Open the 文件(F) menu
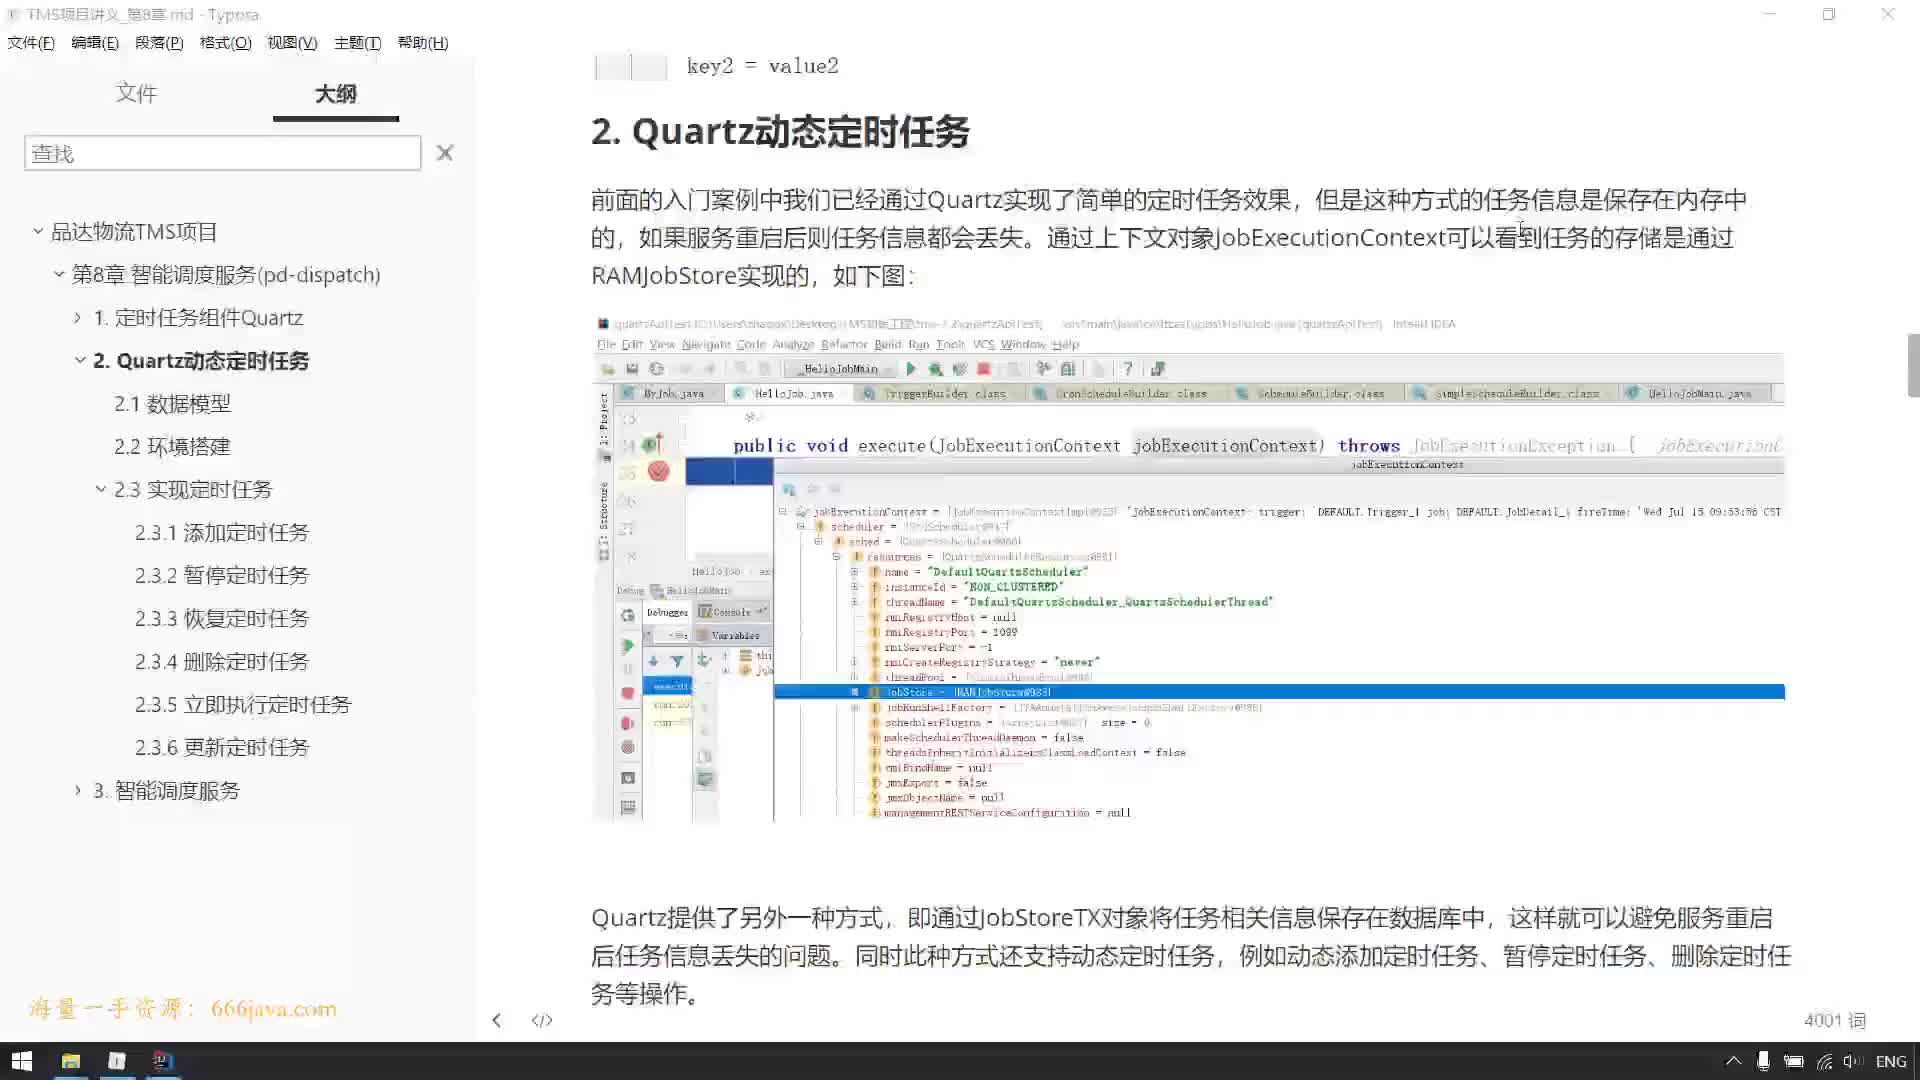Viewport: 1920px width, 1080px height. click(31, 43)
